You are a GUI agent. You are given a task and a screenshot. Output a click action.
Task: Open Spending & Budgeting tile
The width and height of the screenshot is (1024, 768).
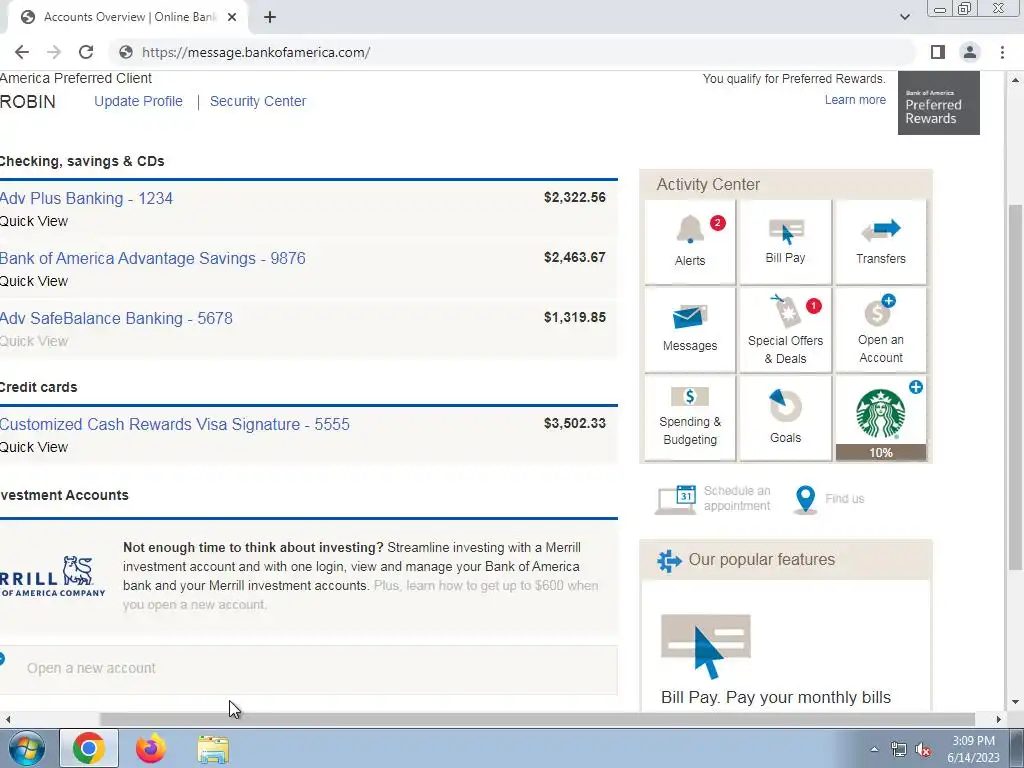point(690,418)
